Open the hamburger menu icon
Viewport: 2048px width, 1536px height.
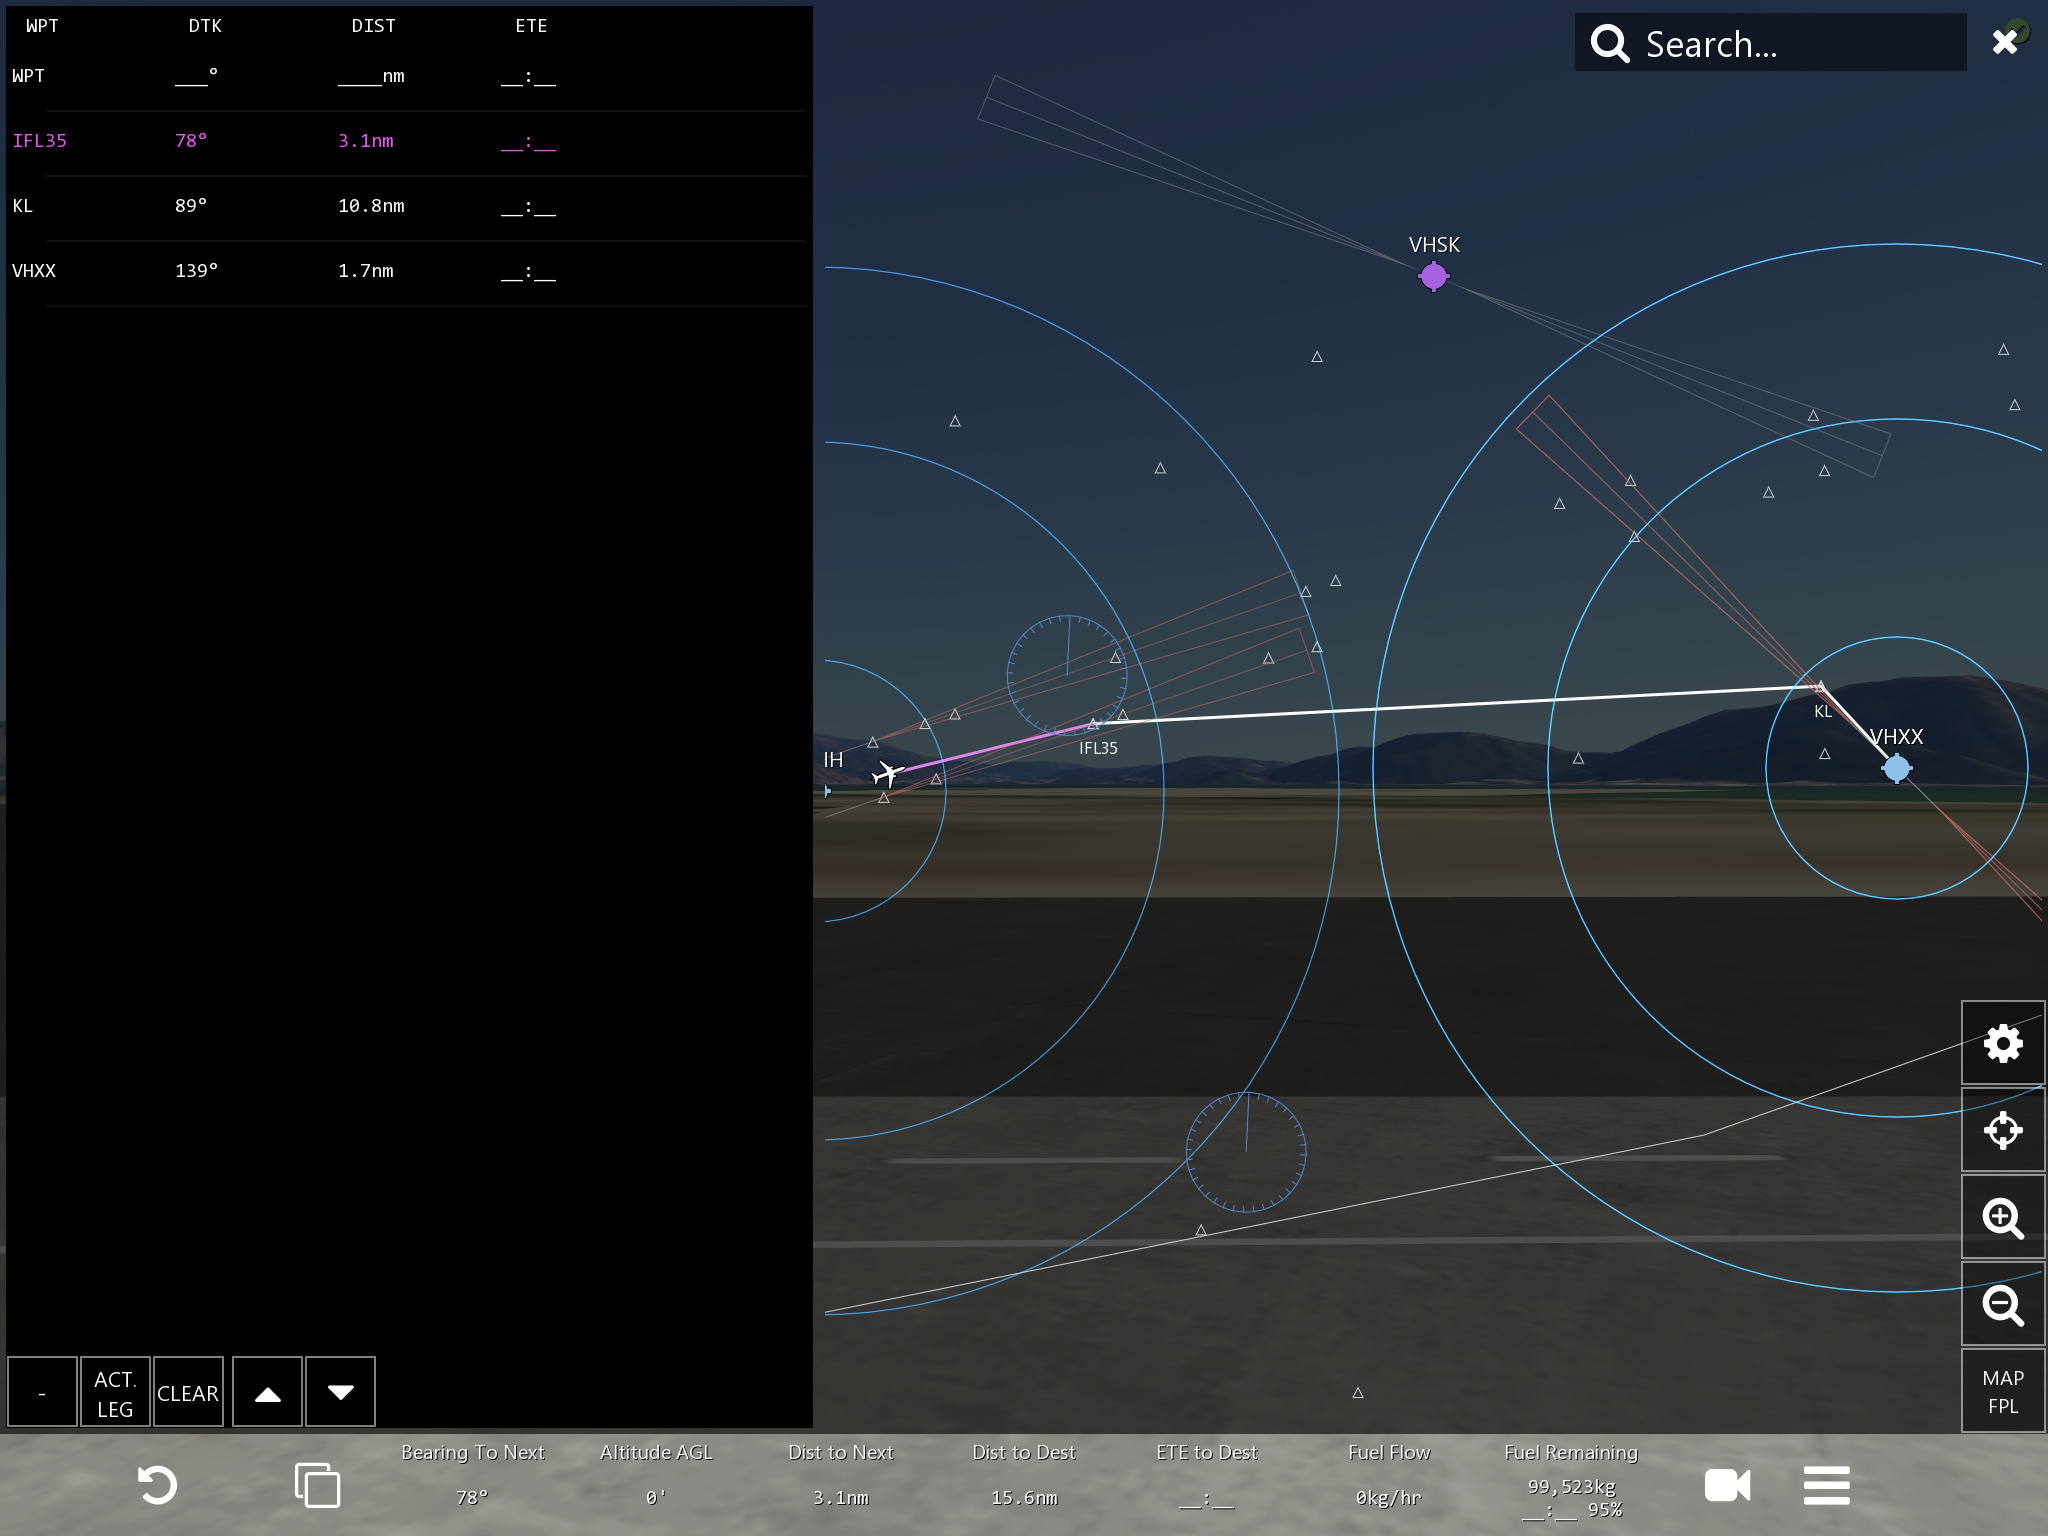[x=1826, y=1485]
